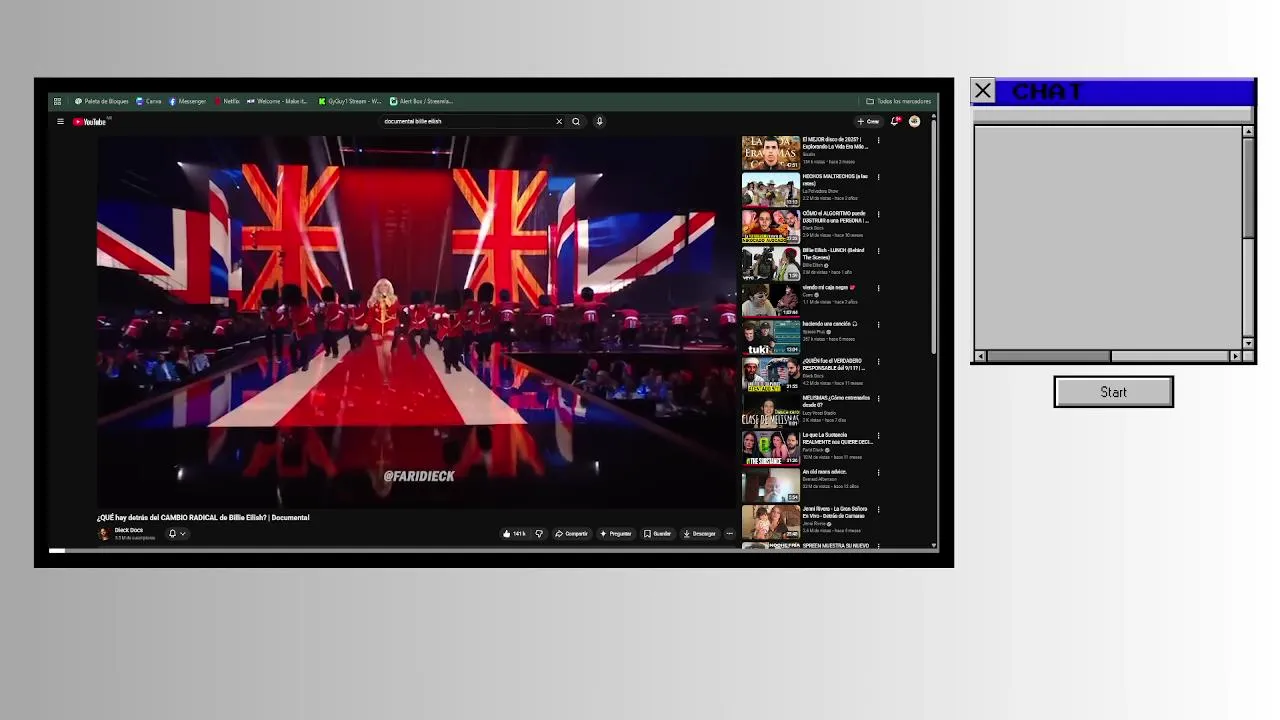Click the Start button under chat
Screen dimensions: 1280x720
1113,392
